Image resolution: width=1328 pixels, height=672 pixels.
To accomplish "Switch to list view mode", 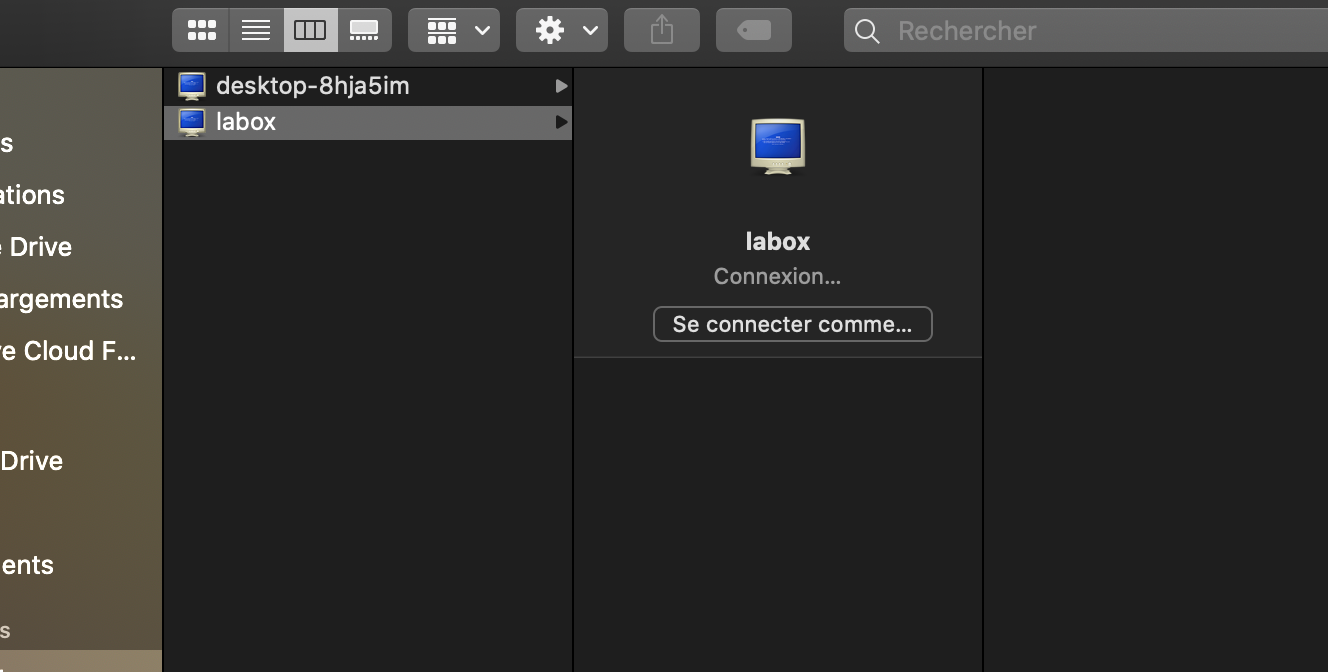I will [256, 31].
